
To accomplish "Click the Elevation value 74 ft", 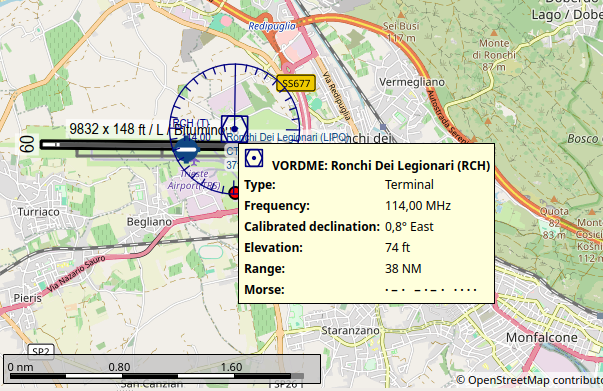I will (397, 247).
